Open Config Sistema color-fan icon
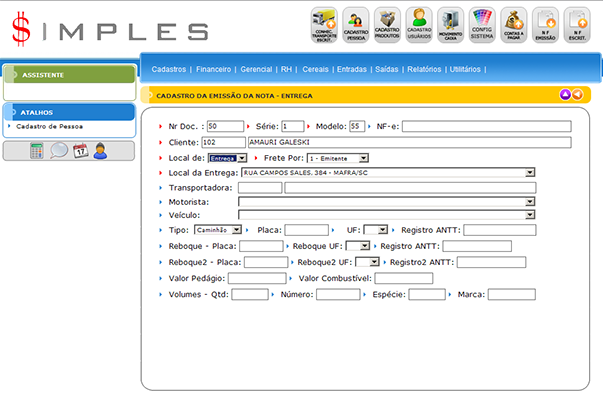The height and width of the screenshot is (393, 603). click(x=482, y=25)
